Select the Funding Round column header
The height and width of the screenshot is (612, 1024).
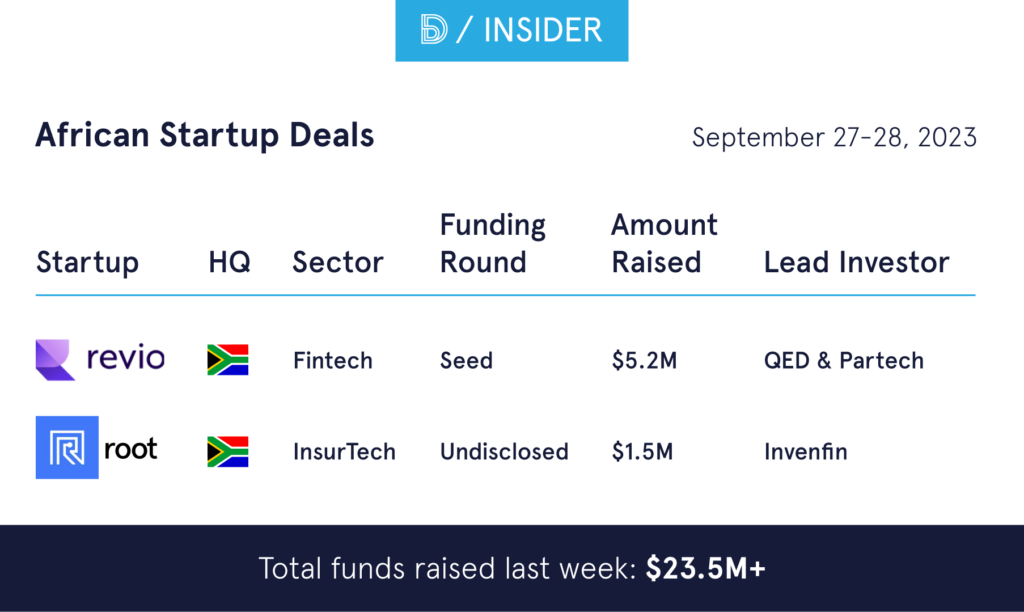493,244
